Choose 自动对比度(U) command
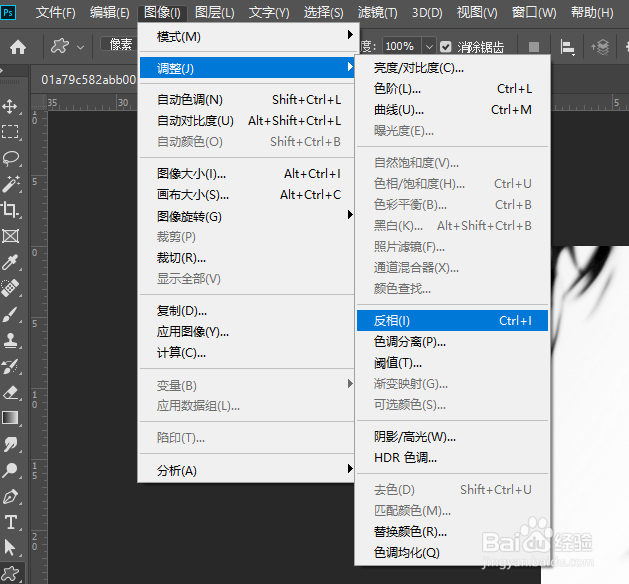Viewport: 629px width, 584px height. pos(247,120)
